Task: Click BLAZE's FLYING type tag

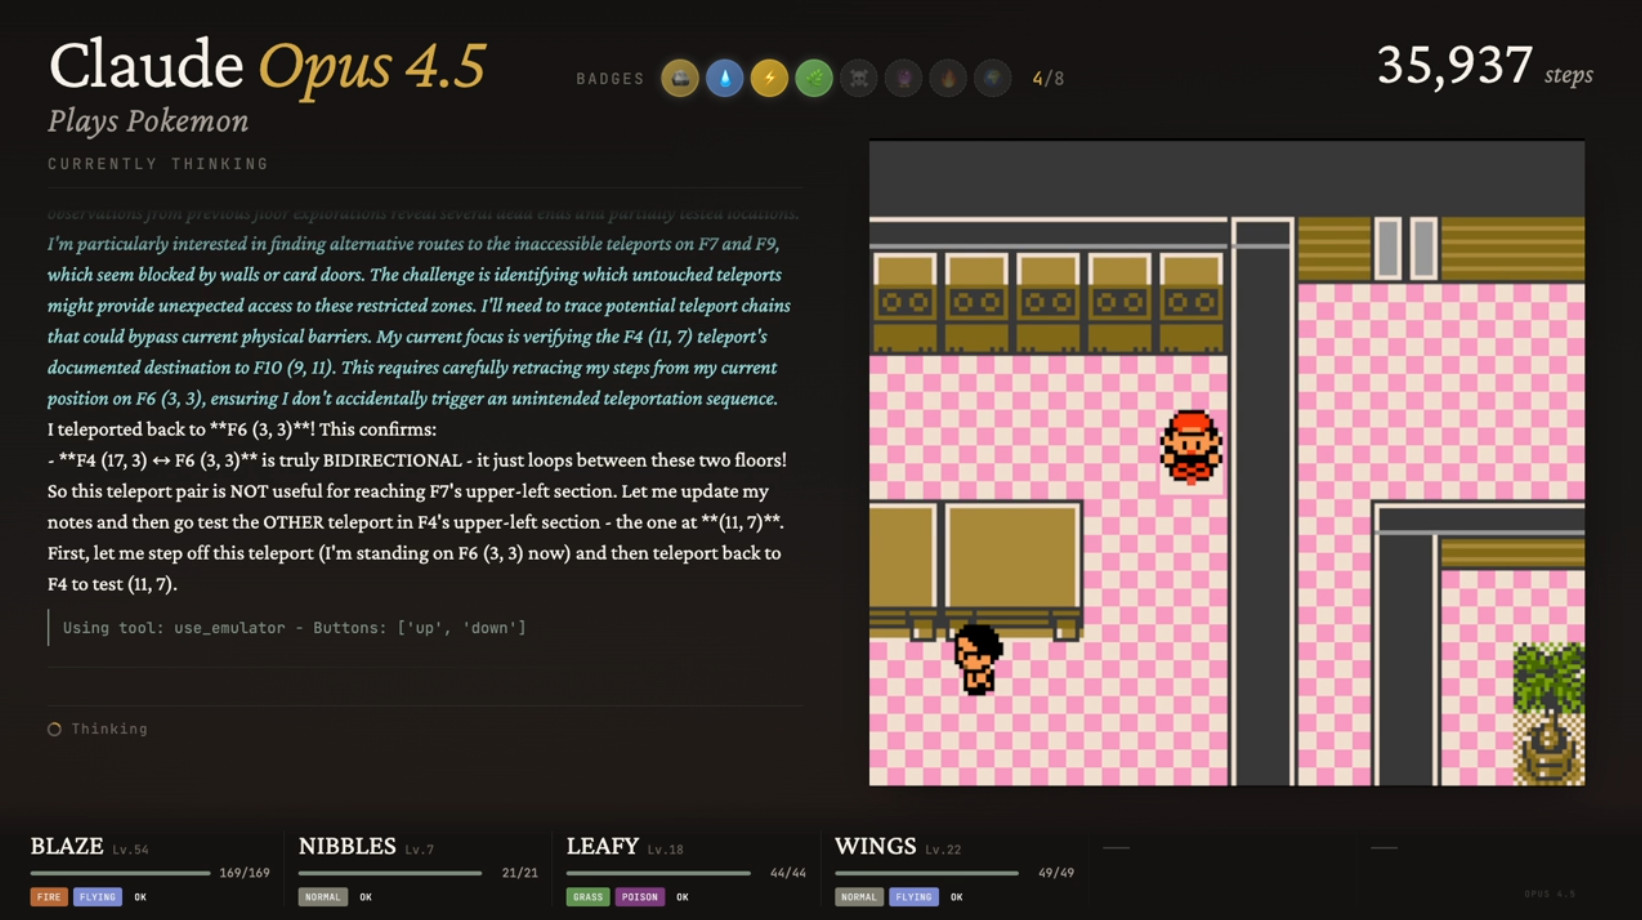Action: tap(97, 897)
